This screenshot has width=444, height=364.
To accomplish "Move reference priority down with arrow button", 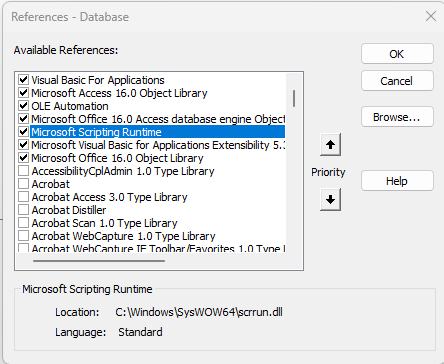I will 330,199.
